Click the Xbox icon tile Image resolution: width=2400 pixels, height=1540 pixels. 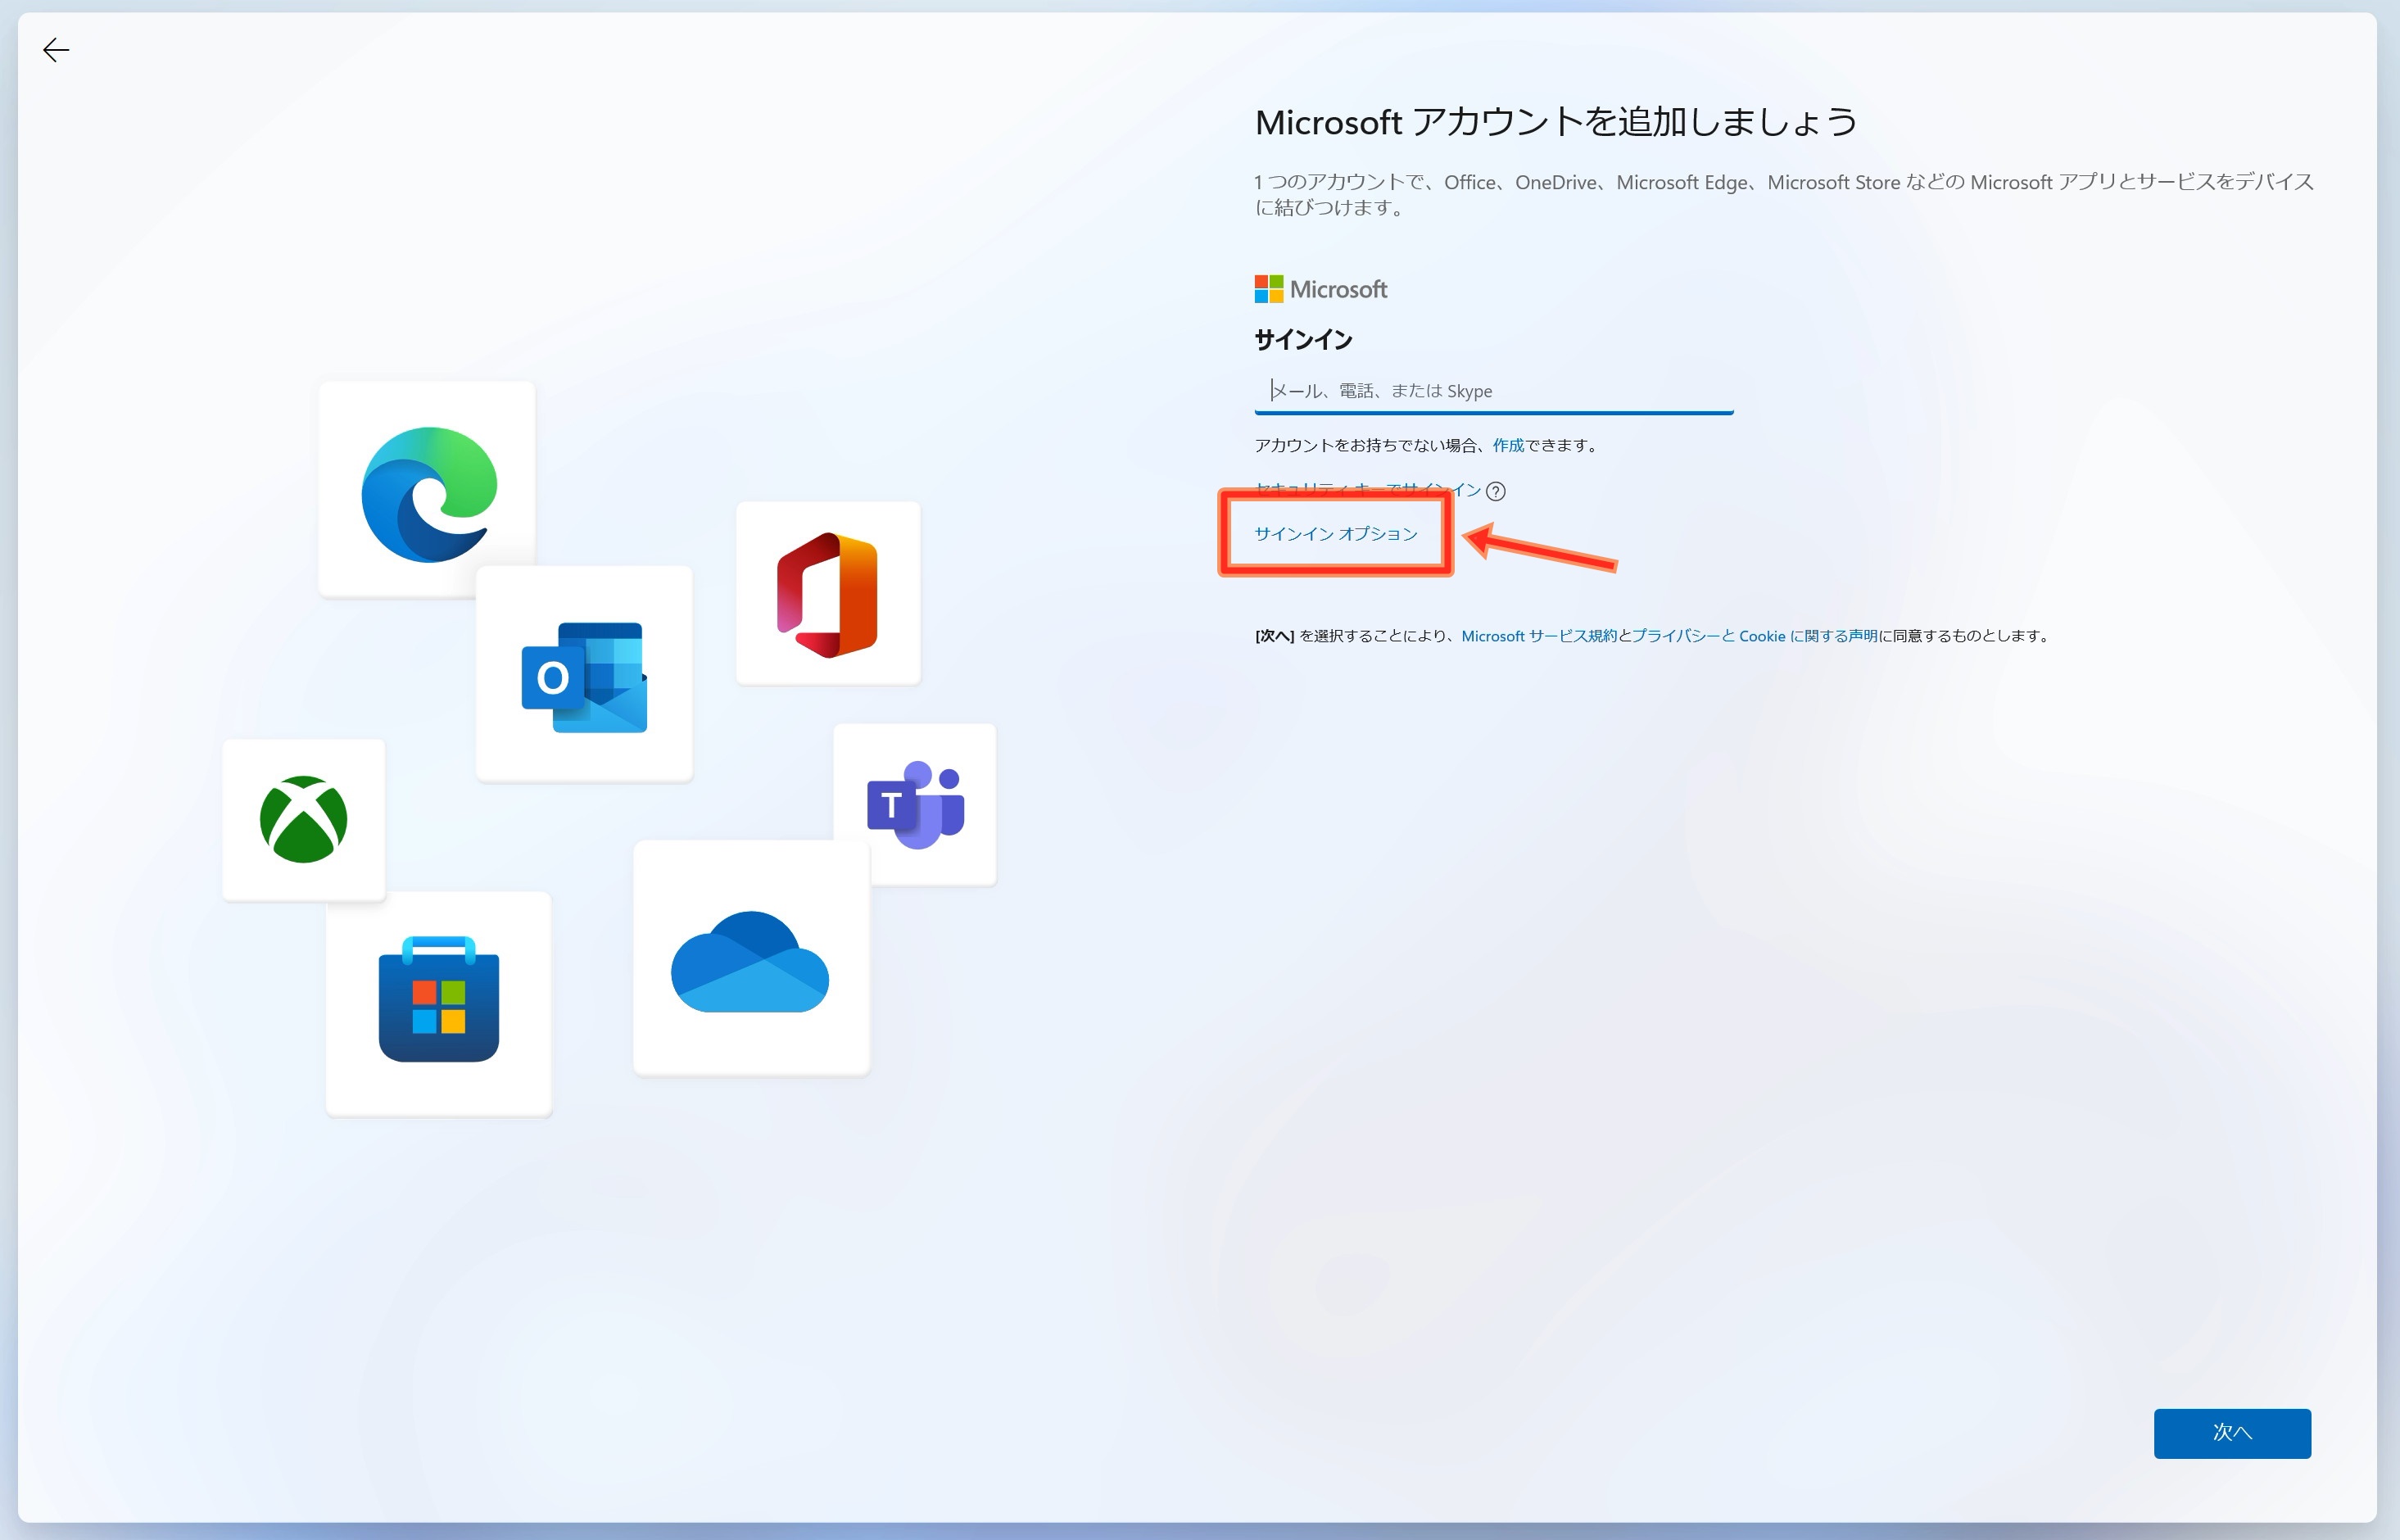click(304, 820)
